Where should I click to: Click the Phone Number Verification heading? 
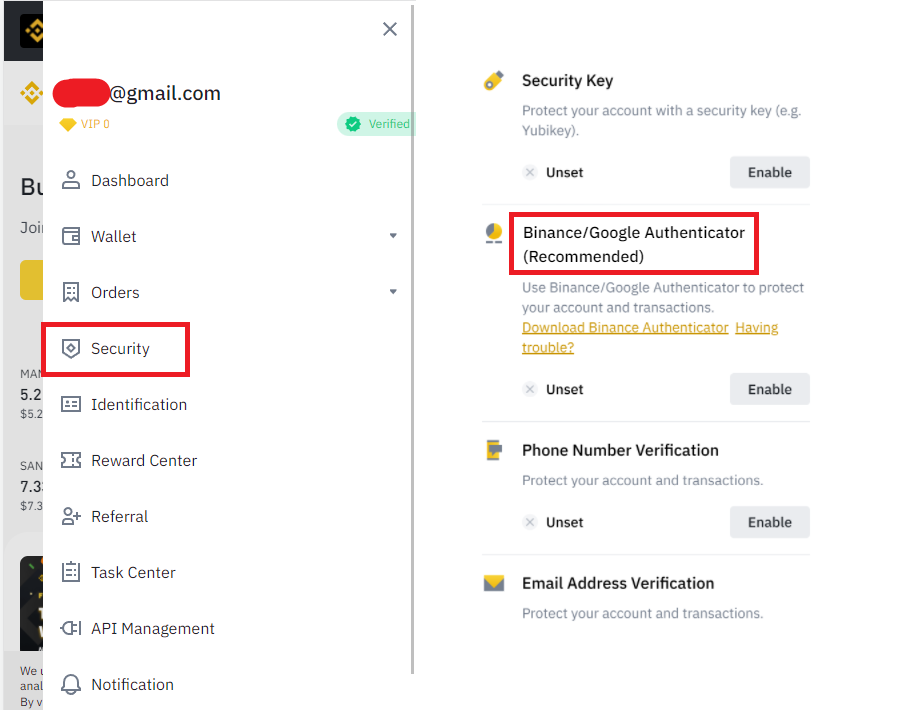tap(620, 450)
